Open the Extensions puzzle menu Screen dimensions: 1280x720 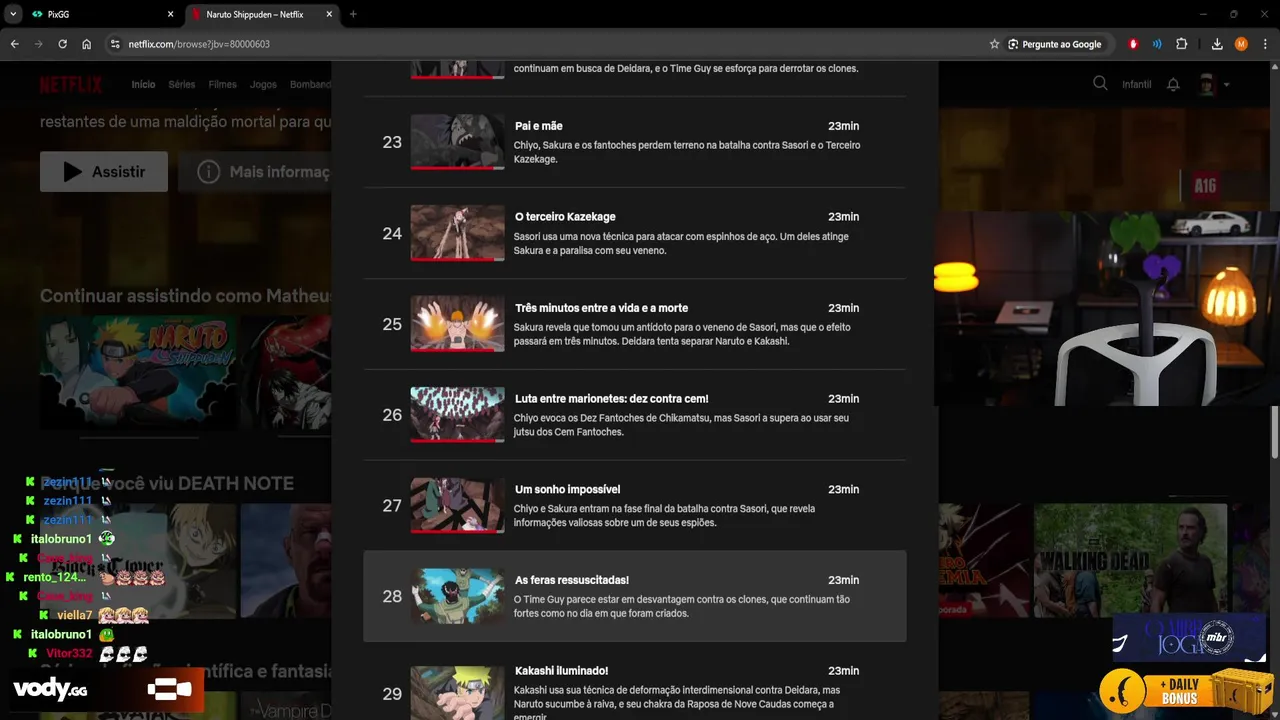point(1182,44)
